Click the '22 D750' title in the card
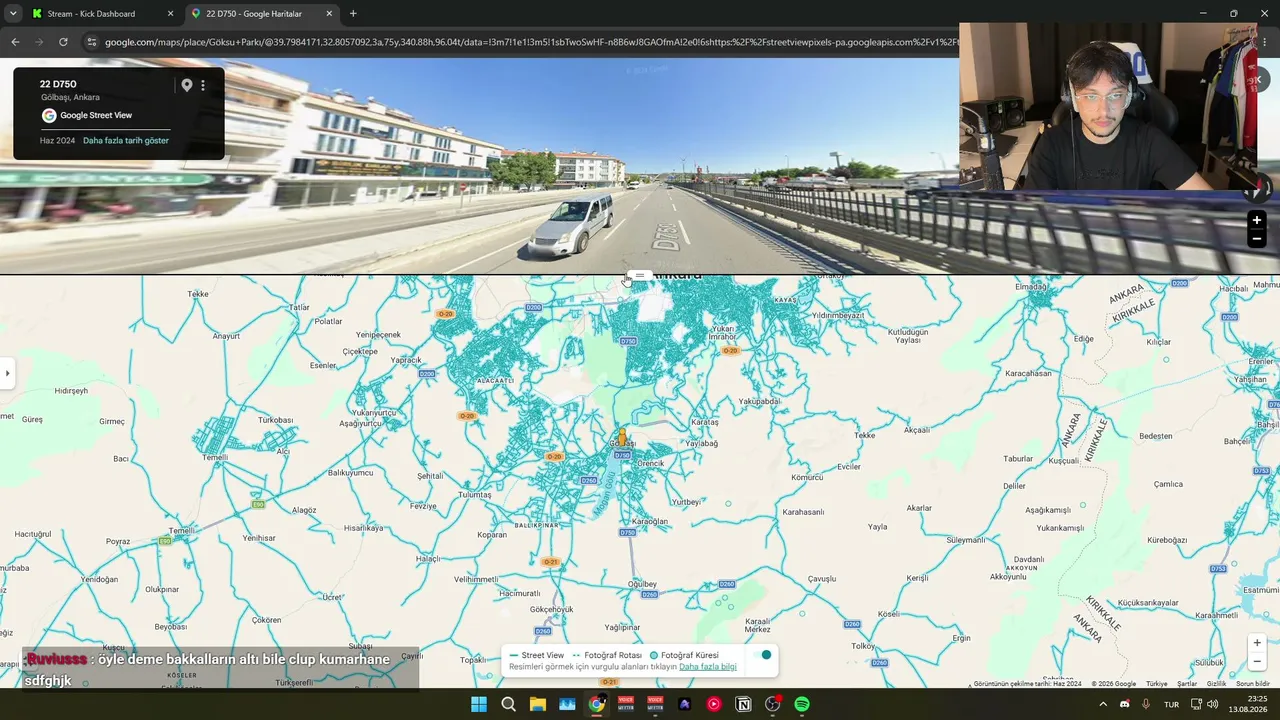The image size is (1280, 720). [58, 84]
